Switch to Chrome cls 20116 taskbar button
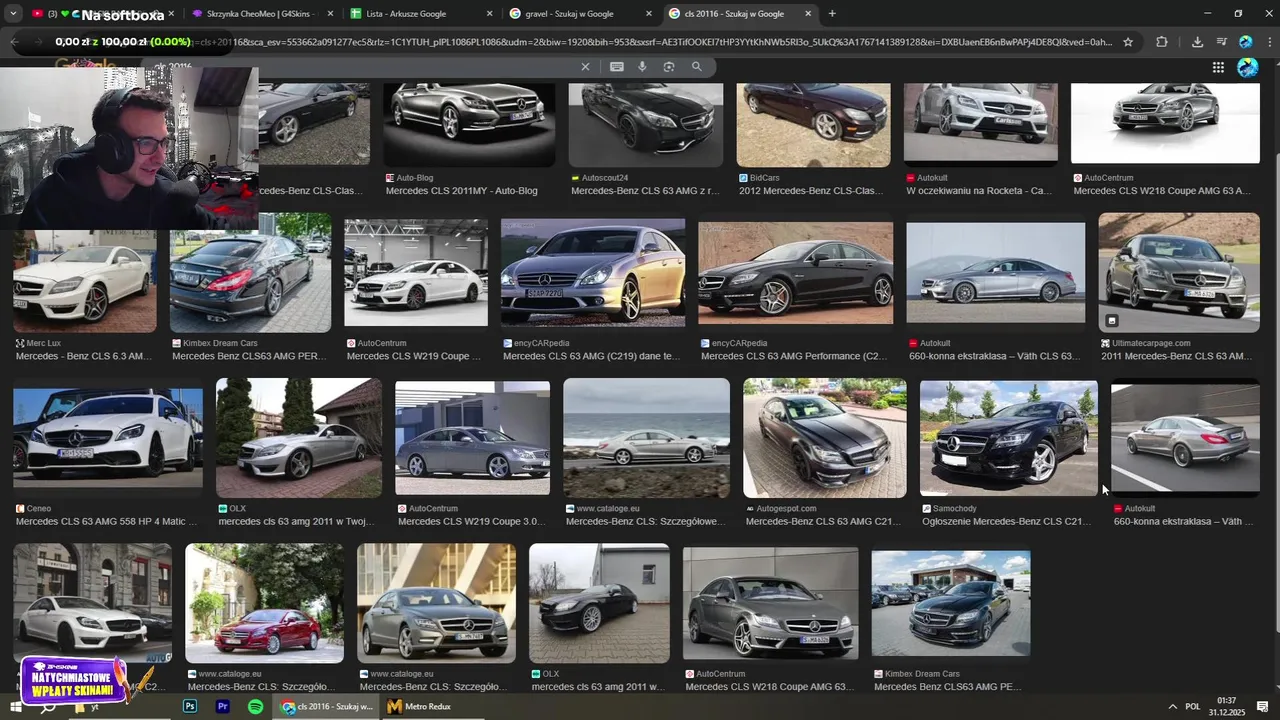Screen dimensions: 1280x720 pyautogui.click(x=326, y=706)
